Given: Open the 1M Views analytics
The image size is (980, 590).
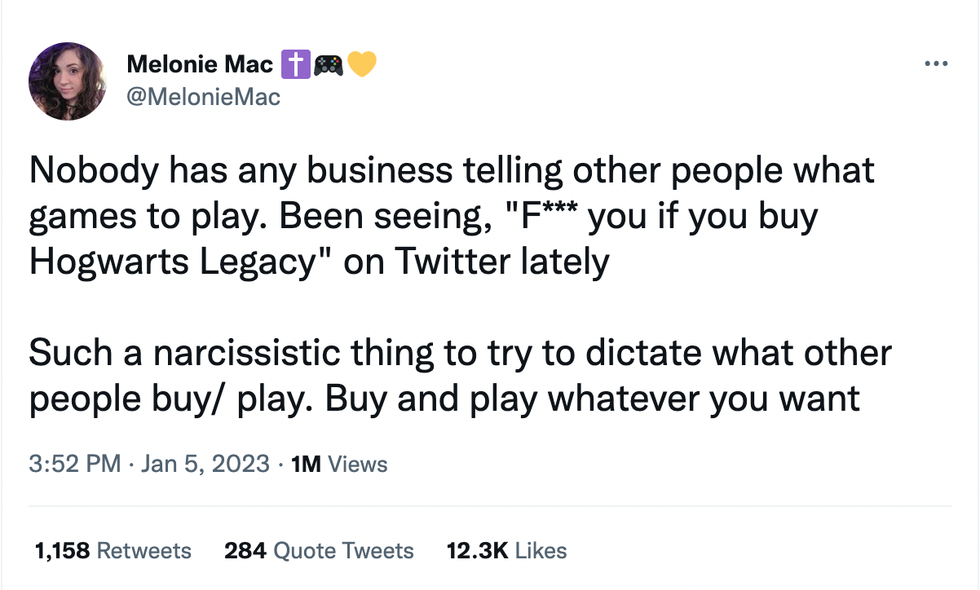Looking at the screenshot, I should (x=338, y=464).
